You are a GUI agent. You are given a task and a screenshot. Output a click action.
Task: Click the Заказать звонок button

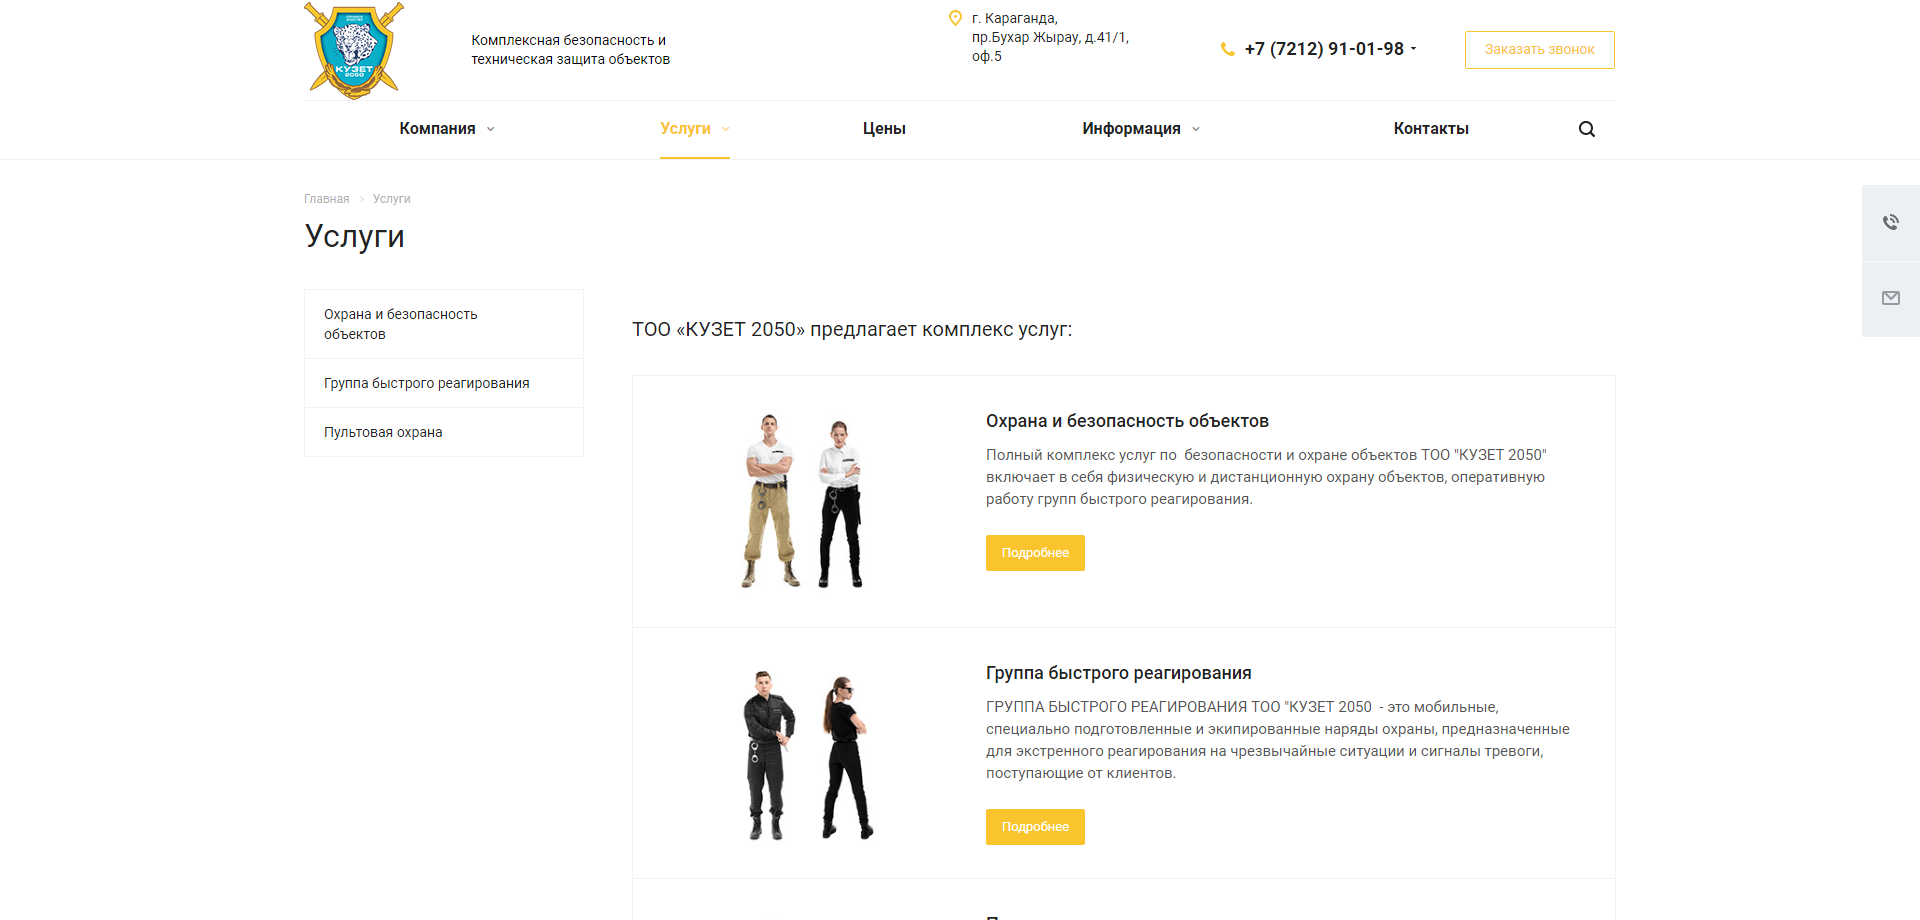coord(1539,50)
